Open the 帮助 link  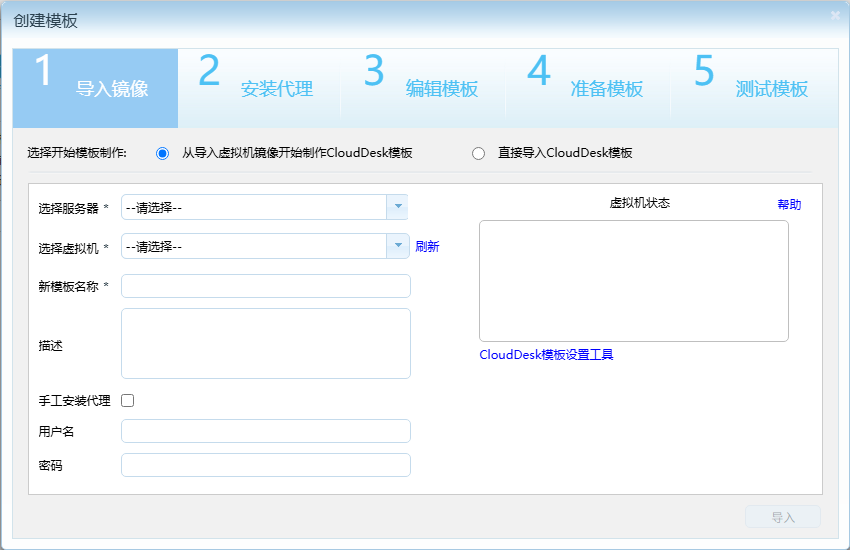click(x=789, y=204)
